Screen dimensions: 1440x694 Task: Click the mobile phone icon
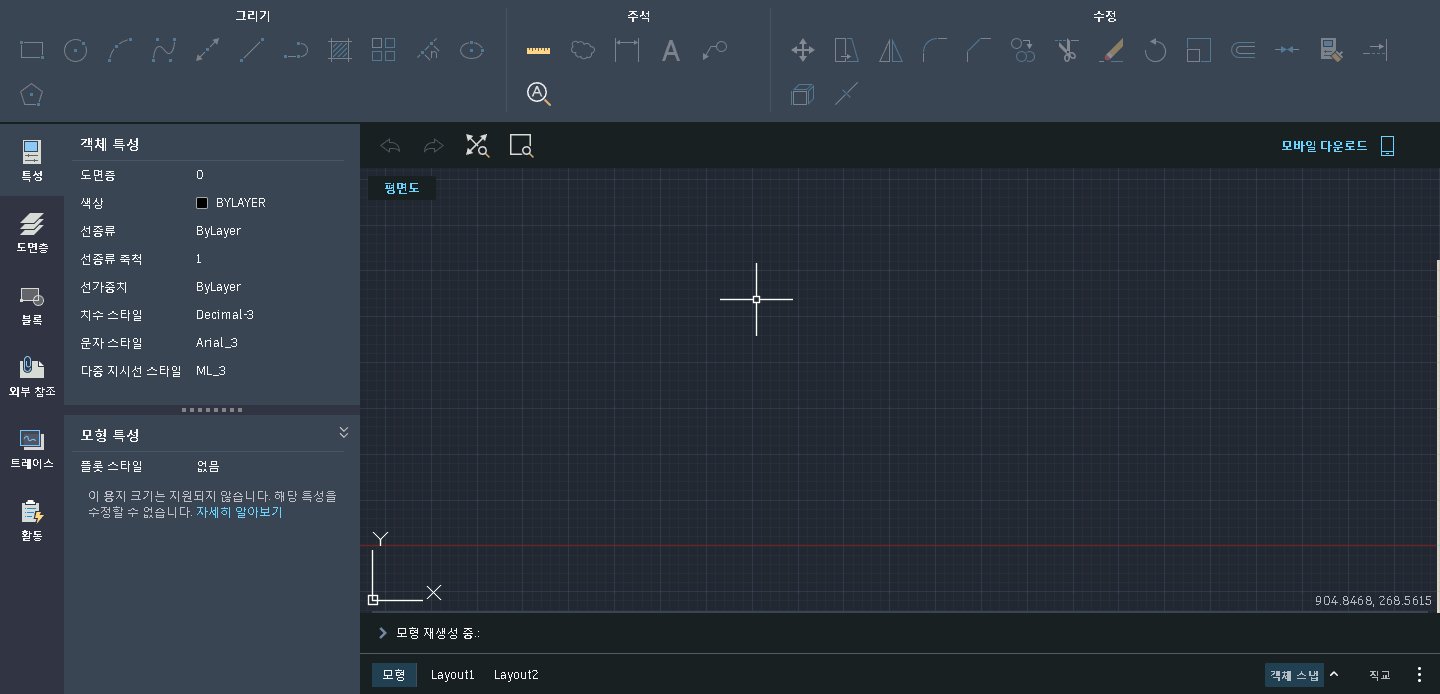pyautogui.click(x=1387, y=146)
